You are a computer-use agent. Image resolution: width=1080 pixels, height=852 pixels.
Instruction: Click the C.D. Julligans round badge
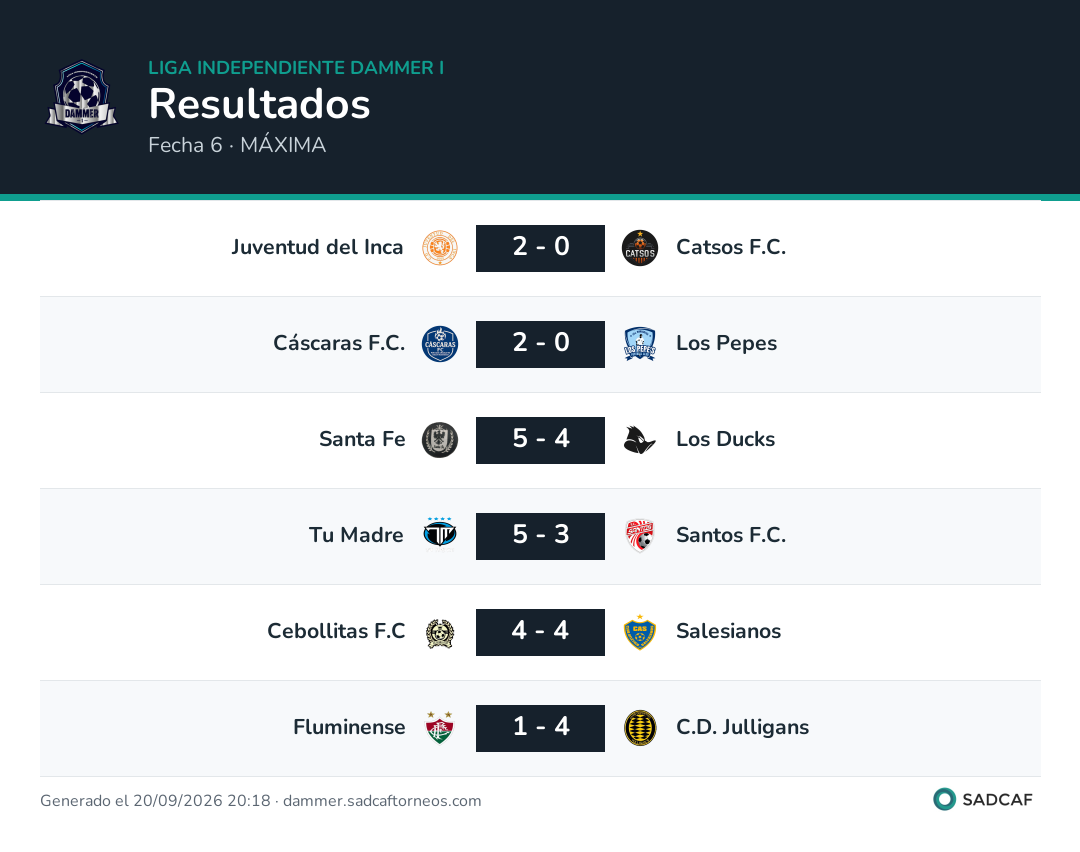point(640,728)
